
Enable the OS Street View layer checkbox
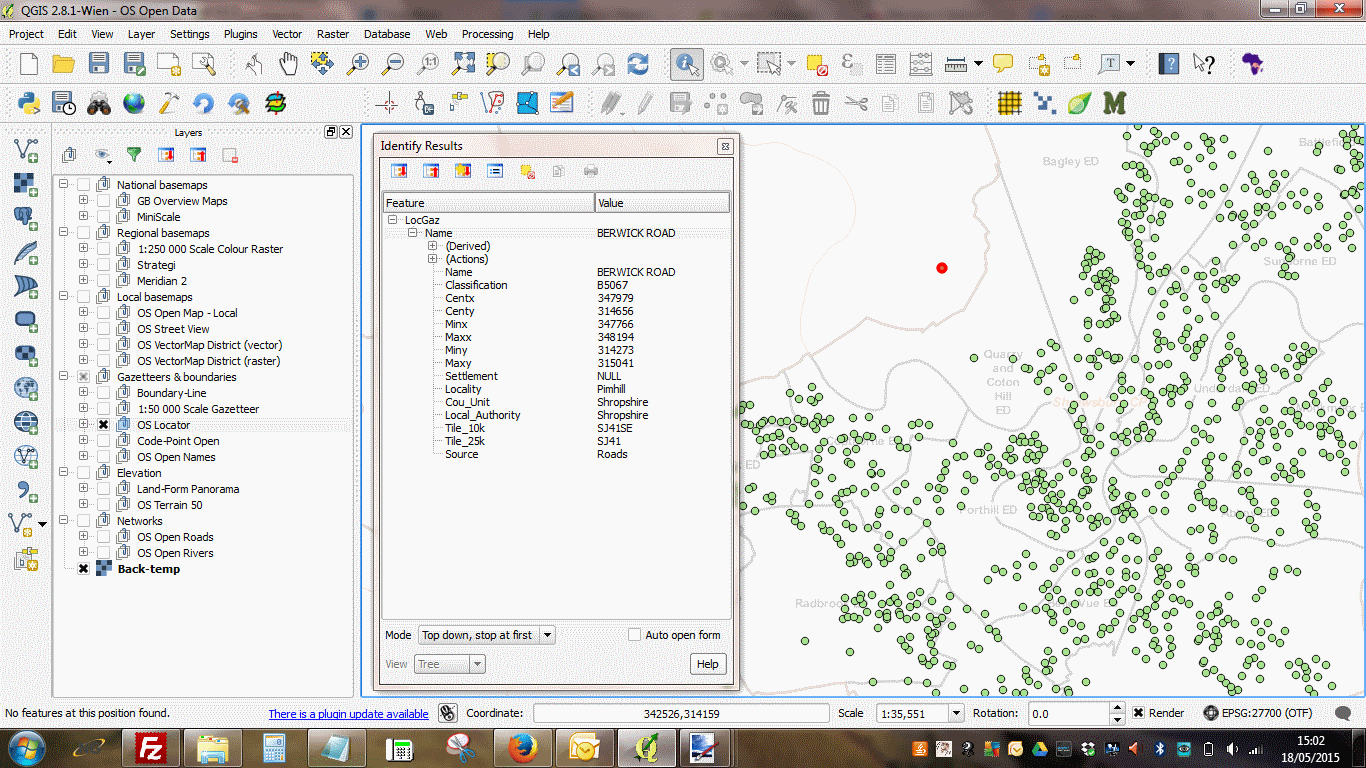103,329
